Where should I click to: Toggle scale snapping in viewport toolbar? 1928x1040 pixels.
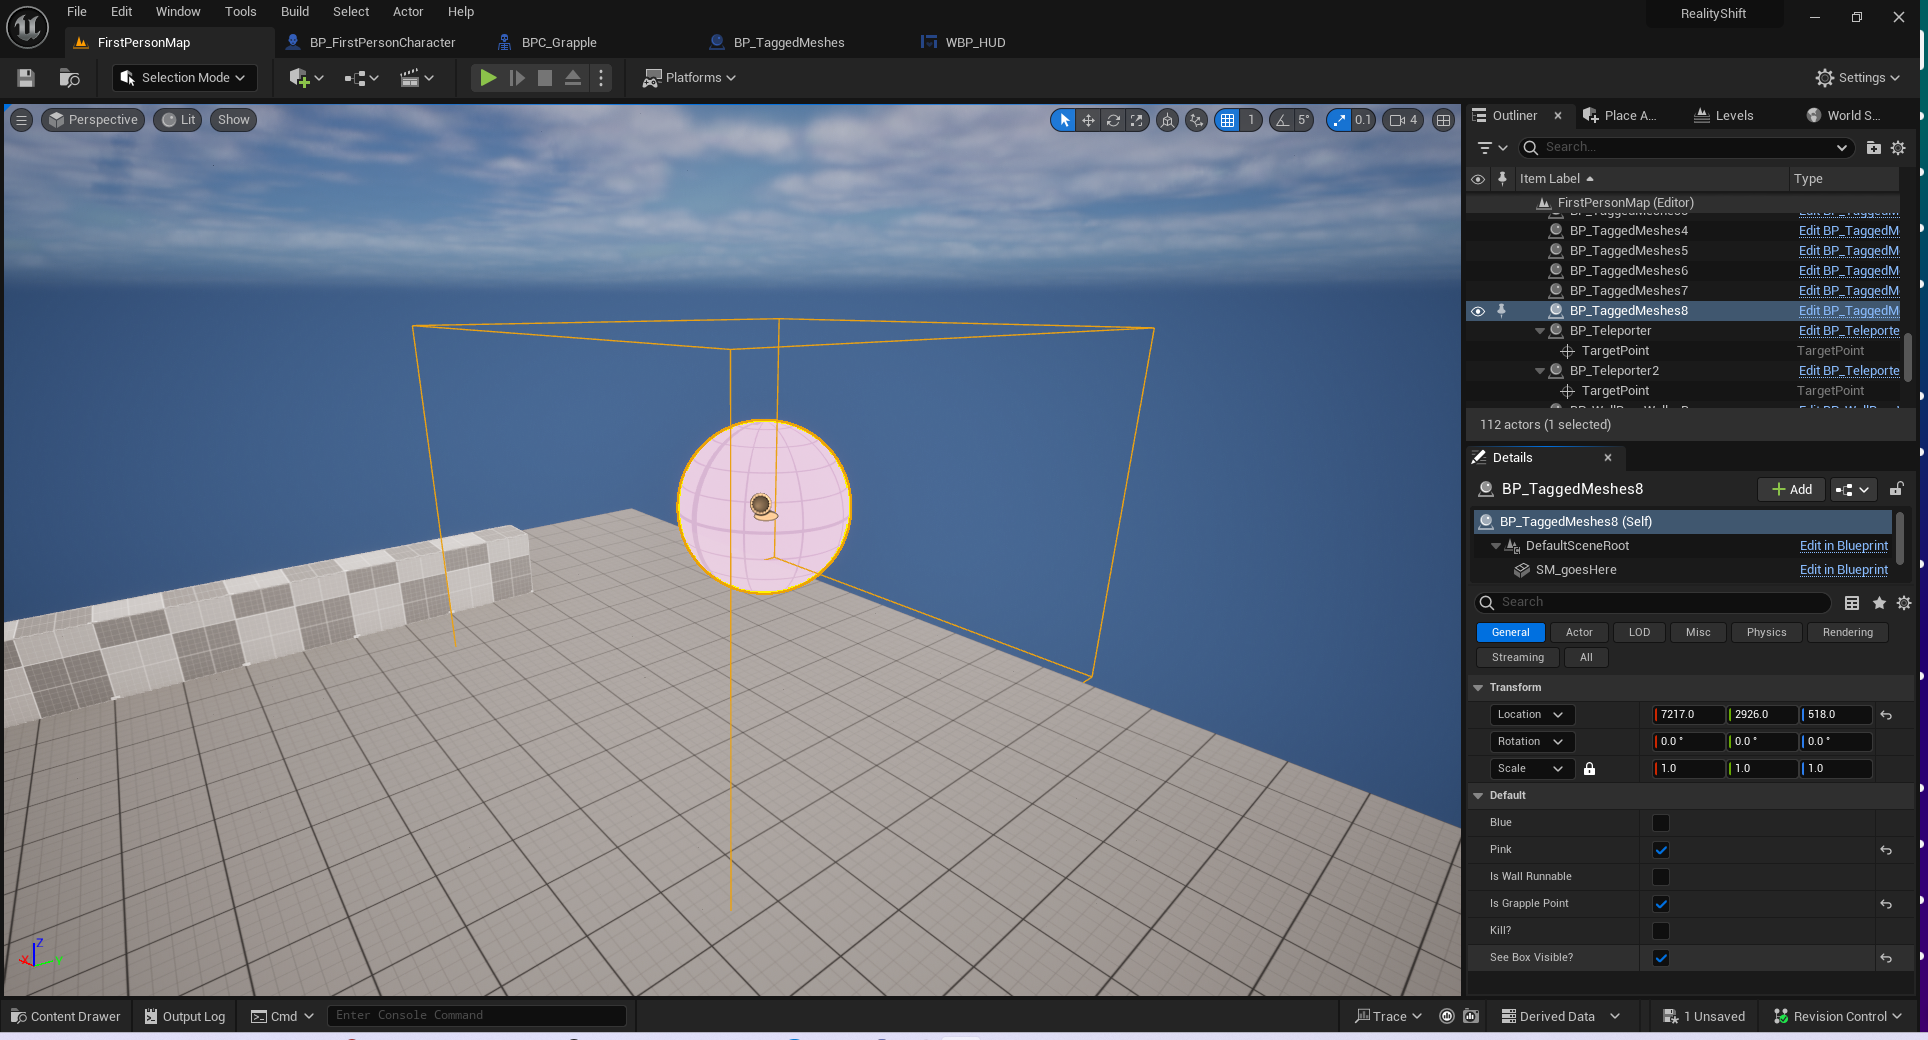1339,120
